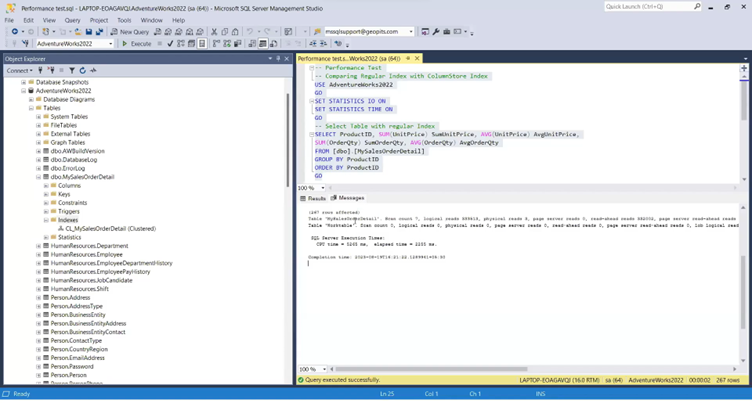752x403 pixels.
Task: Toggle Include Live Query Statistics
Action: click(x=227, y=44)
